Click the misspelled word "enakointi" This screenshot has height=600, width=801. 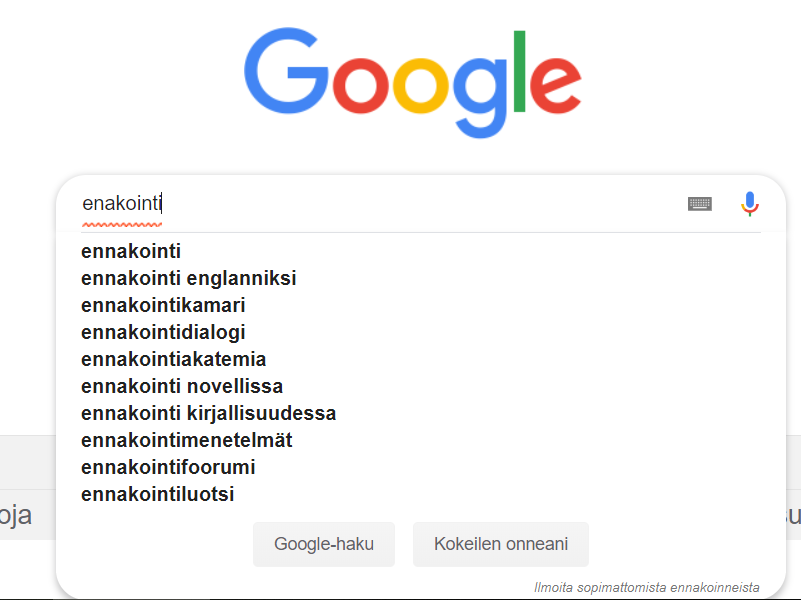click(x=122, y=203)
